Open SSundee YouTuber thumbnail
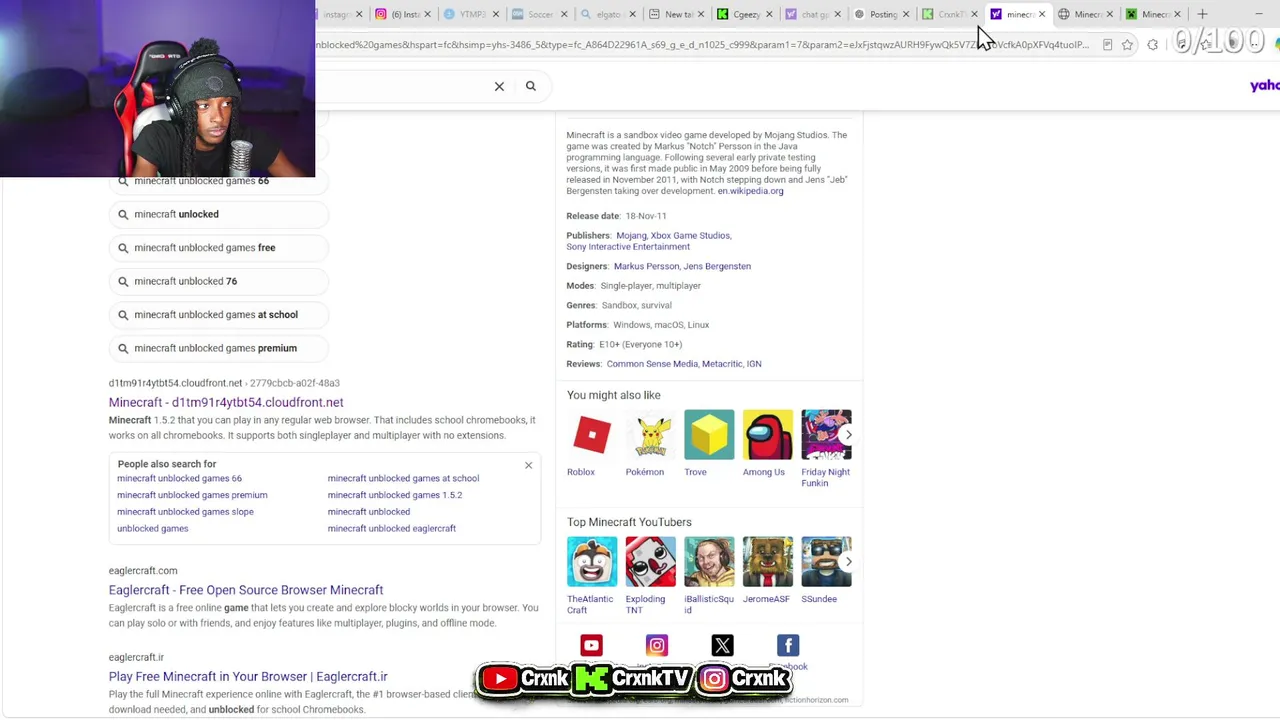The image size is (1280, 720). click(x=826, y=562)
